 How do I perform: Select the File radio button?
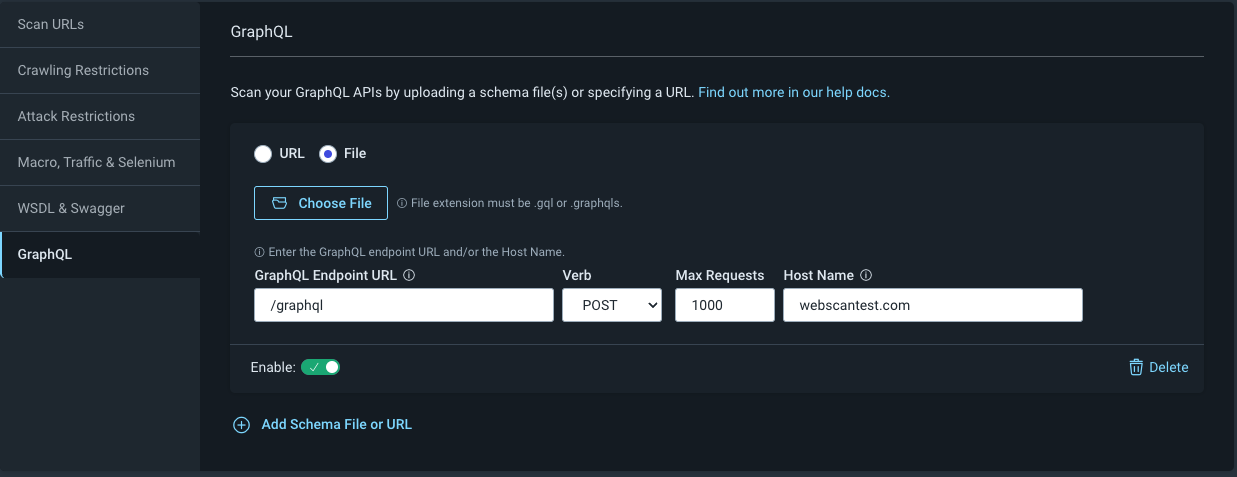(x=327, y=154)
